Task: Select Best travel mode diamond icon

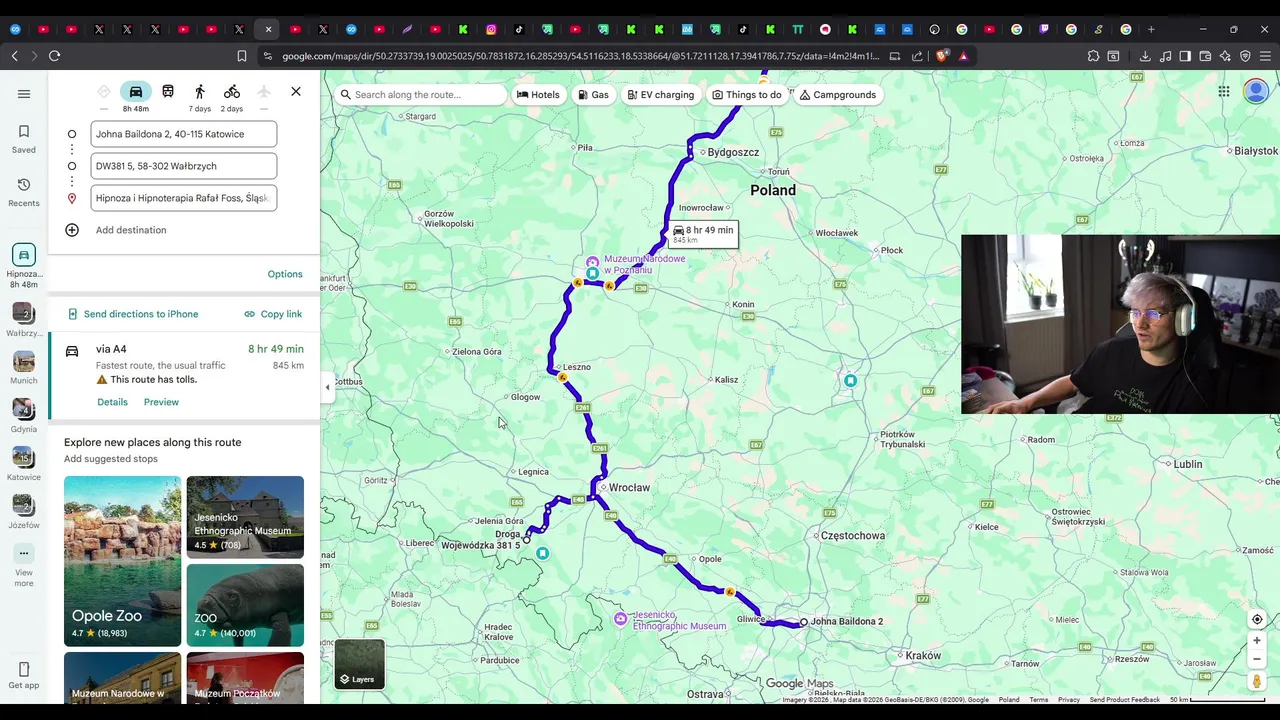Action: [x=104, y=92]
